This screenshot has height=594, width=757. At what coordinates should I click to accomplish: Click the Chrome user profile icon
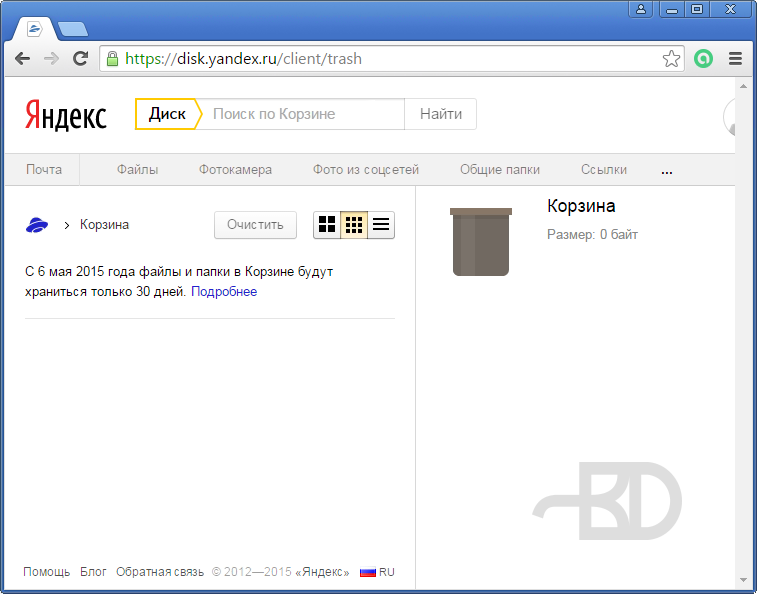click(x=641, y=9)
